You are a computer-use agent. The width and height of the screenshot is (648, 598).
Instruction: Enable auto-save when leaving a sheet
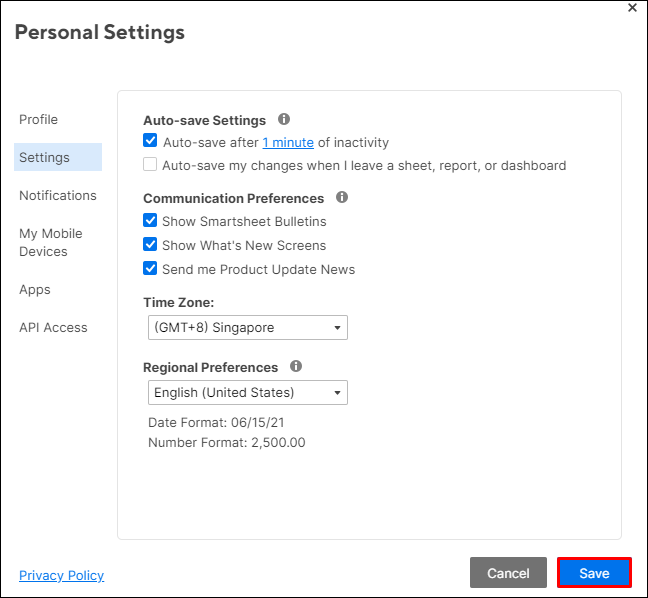(150, 165)
